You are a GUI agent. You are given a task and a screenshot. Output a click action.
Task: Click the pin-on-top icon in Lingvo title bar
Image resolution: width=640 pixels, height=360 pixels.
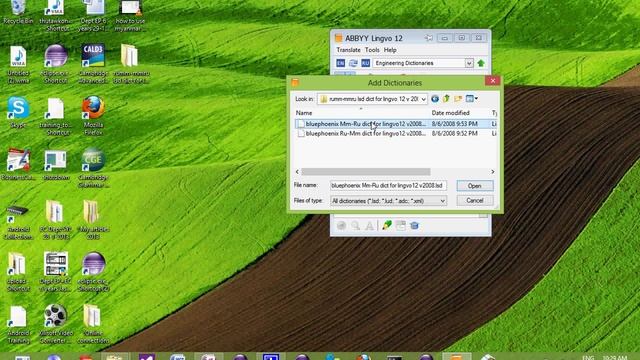coord(429,38)
